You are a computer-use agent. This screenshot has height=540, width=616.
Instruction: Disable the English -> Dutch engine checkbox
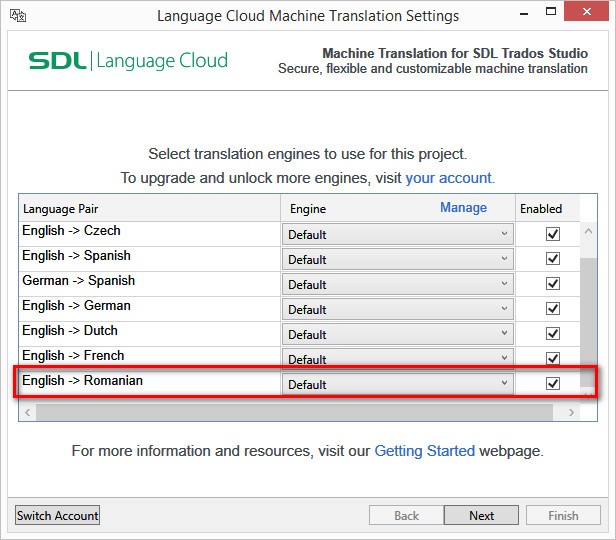pyautogui.click(x=552, y=334)
